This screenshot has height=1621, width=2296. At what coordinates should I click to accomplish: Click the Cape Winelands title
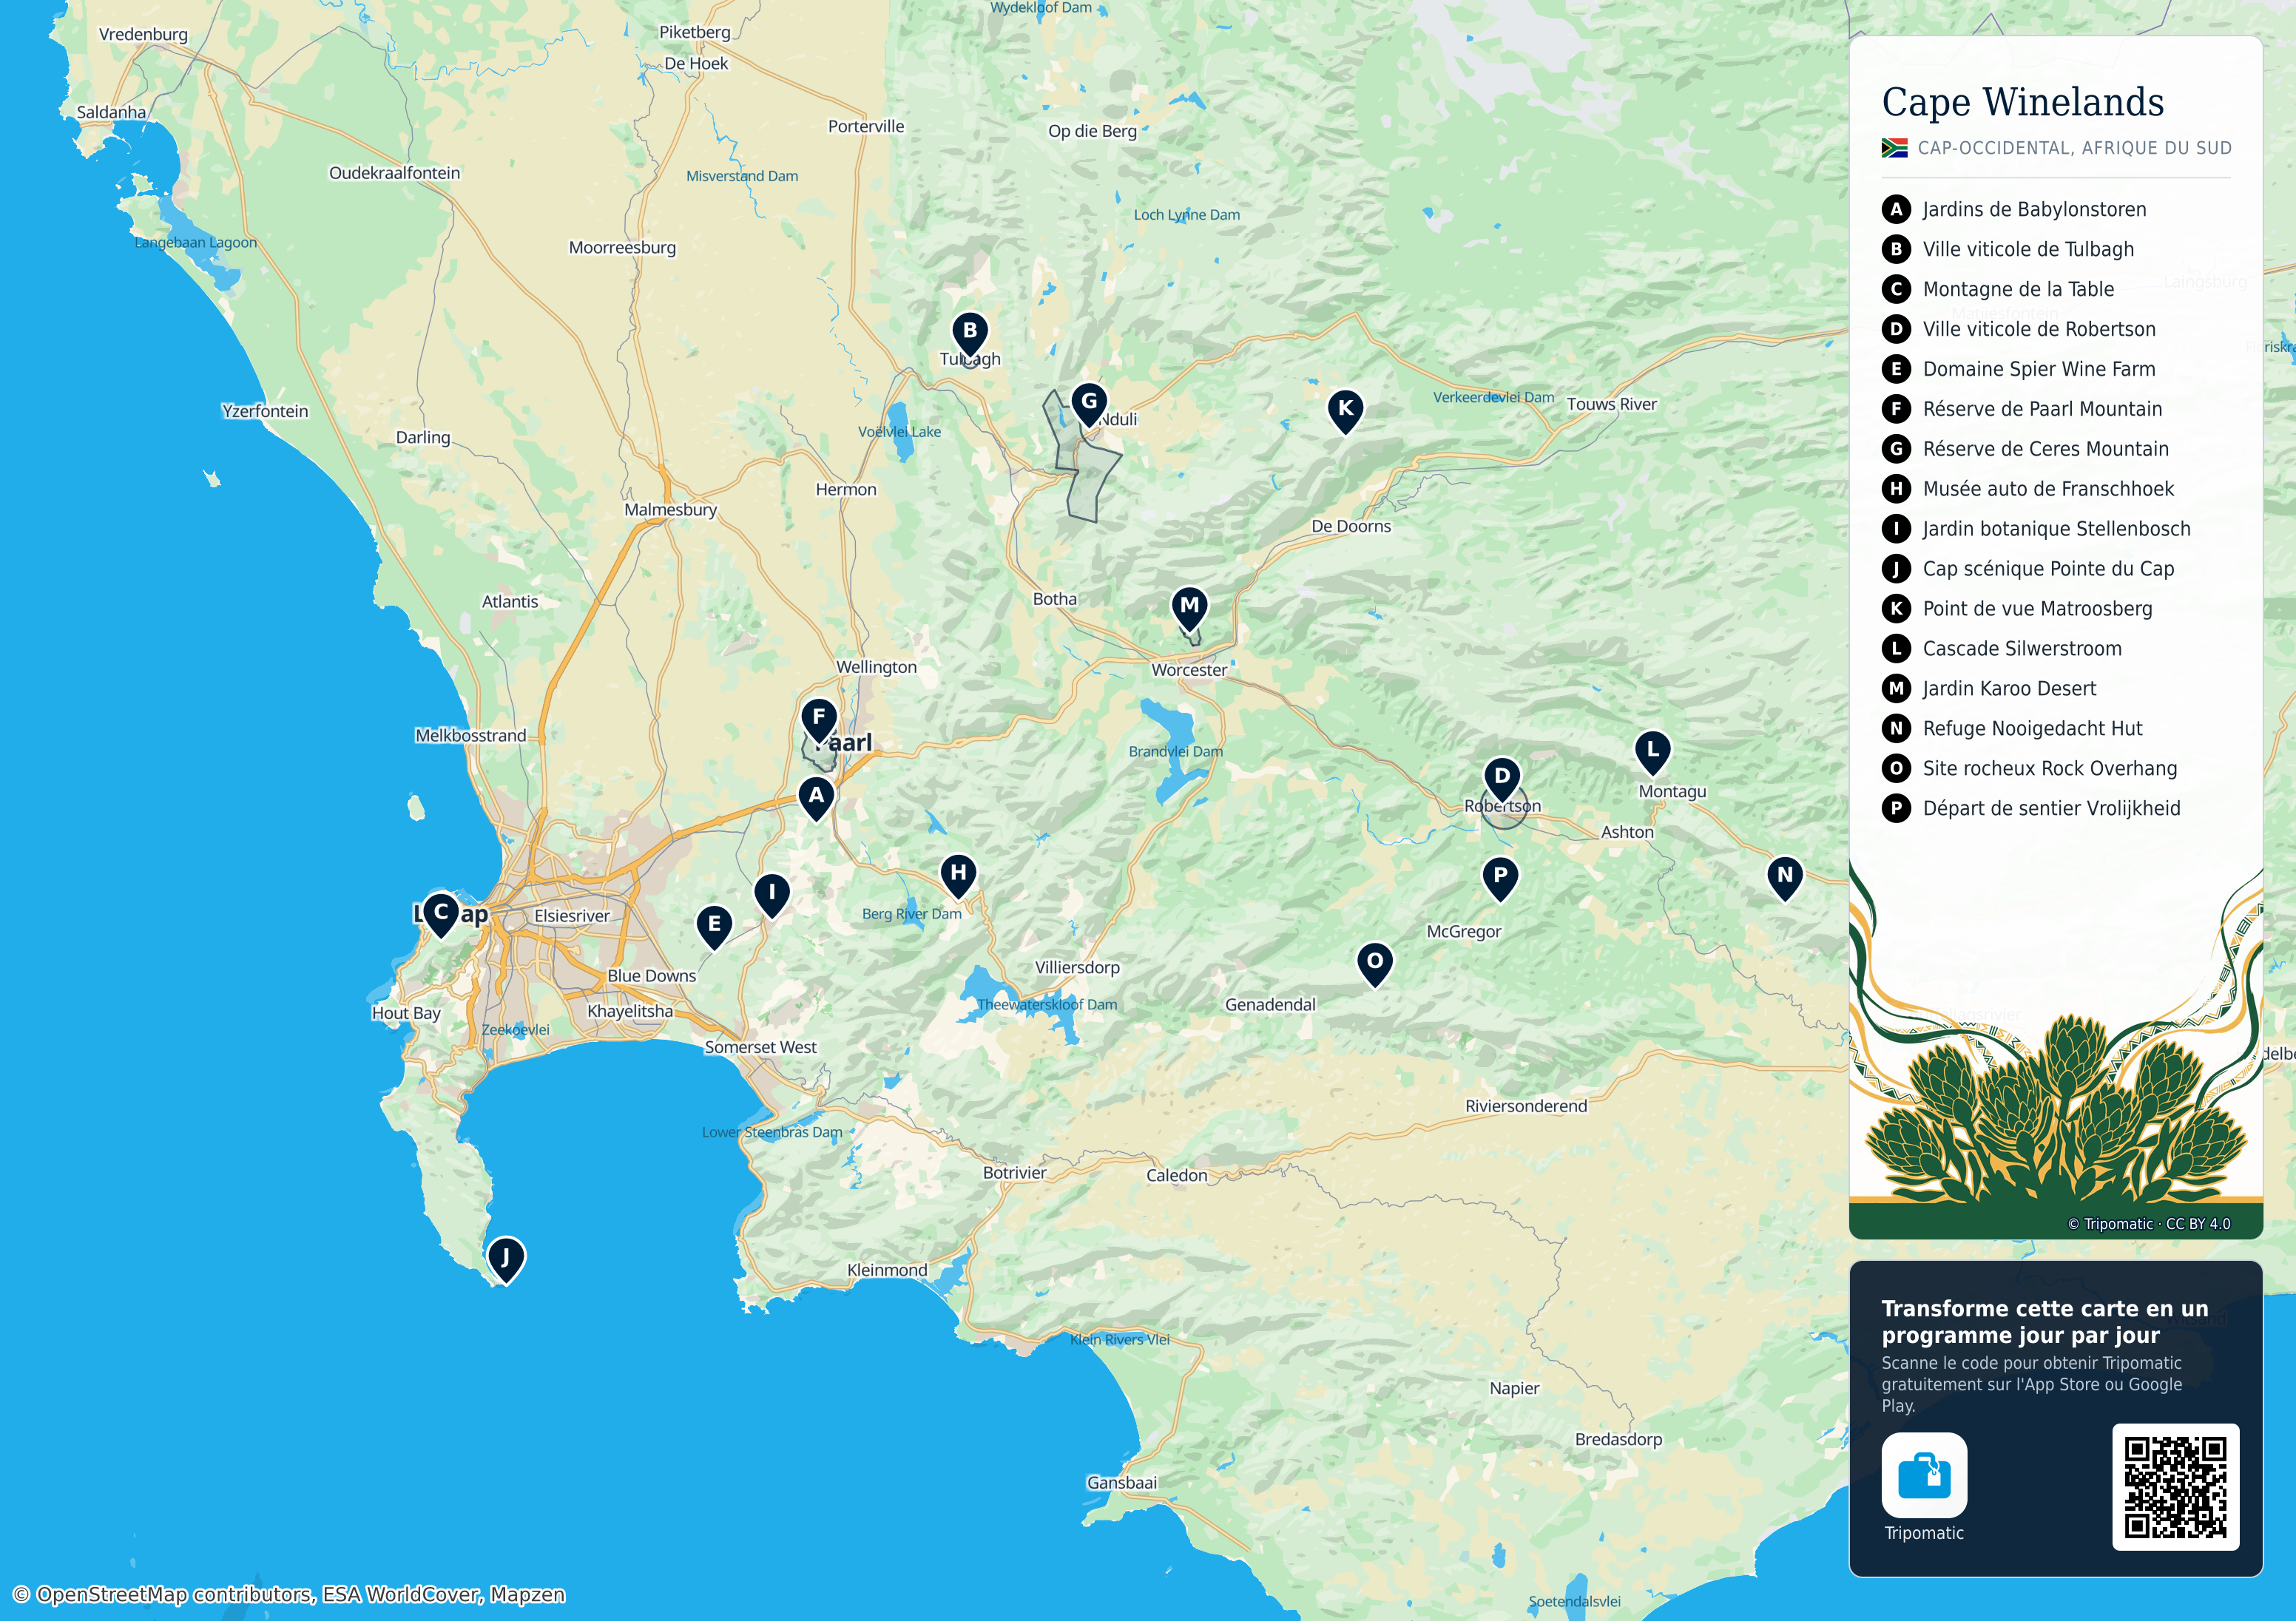pos(2022,102)
